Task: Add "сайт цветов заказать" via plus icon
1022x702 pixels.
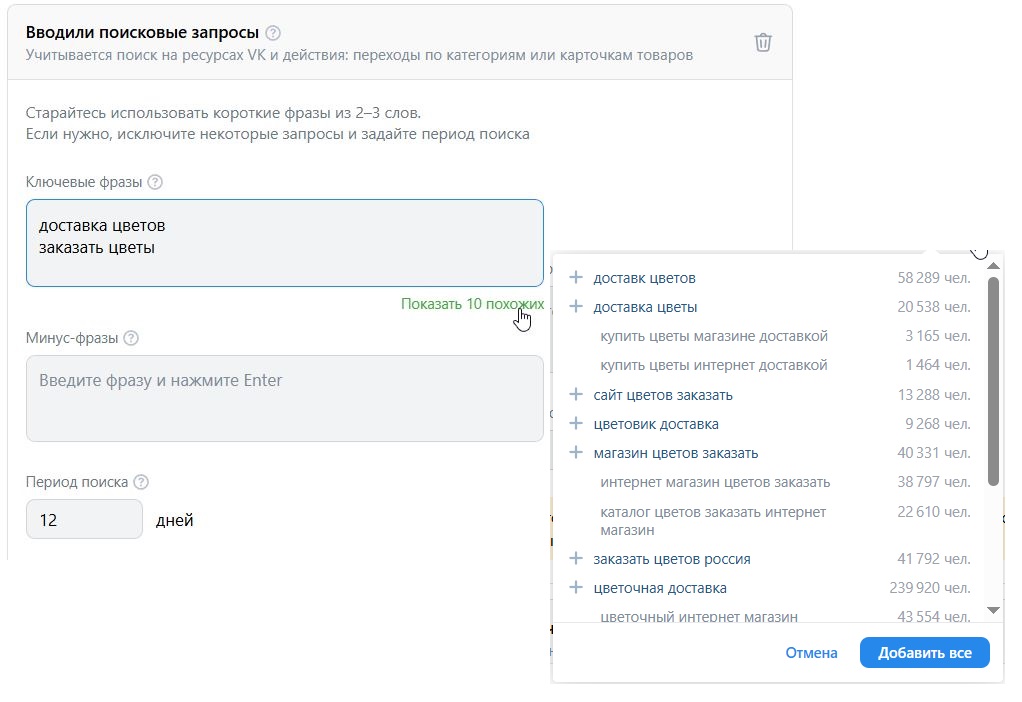Action: coord(578,394)
